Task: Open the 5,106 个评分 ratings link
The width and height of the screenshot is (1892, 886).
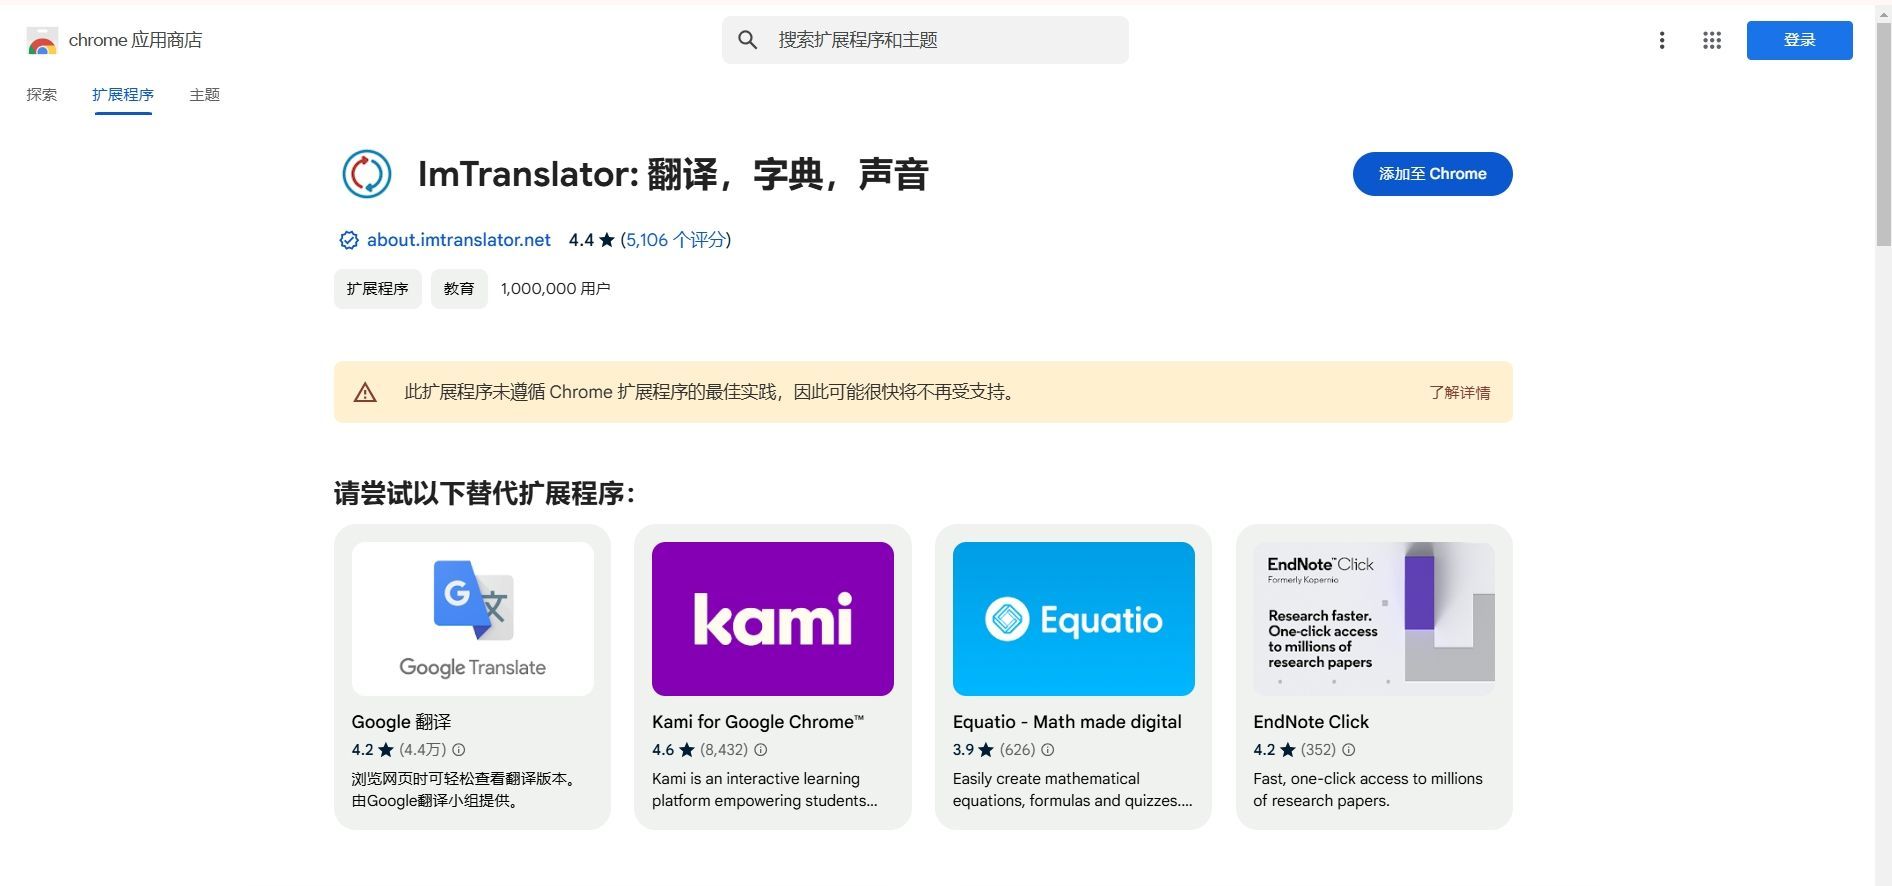Action: pyautogui.click(x=676, y=240)
